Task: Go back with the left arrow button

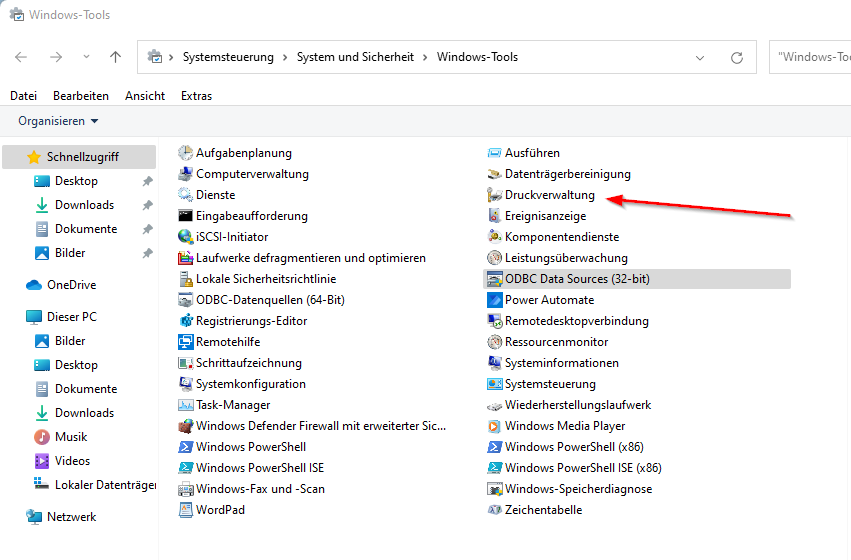Action: click(x=21, y=57)
